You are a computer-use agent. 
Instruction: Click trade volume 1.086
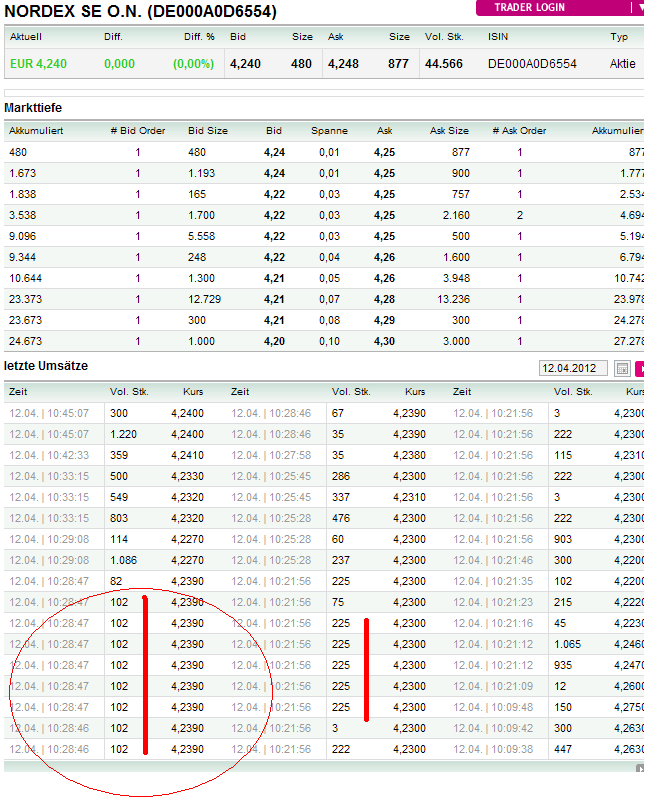(x=123, y=560)
